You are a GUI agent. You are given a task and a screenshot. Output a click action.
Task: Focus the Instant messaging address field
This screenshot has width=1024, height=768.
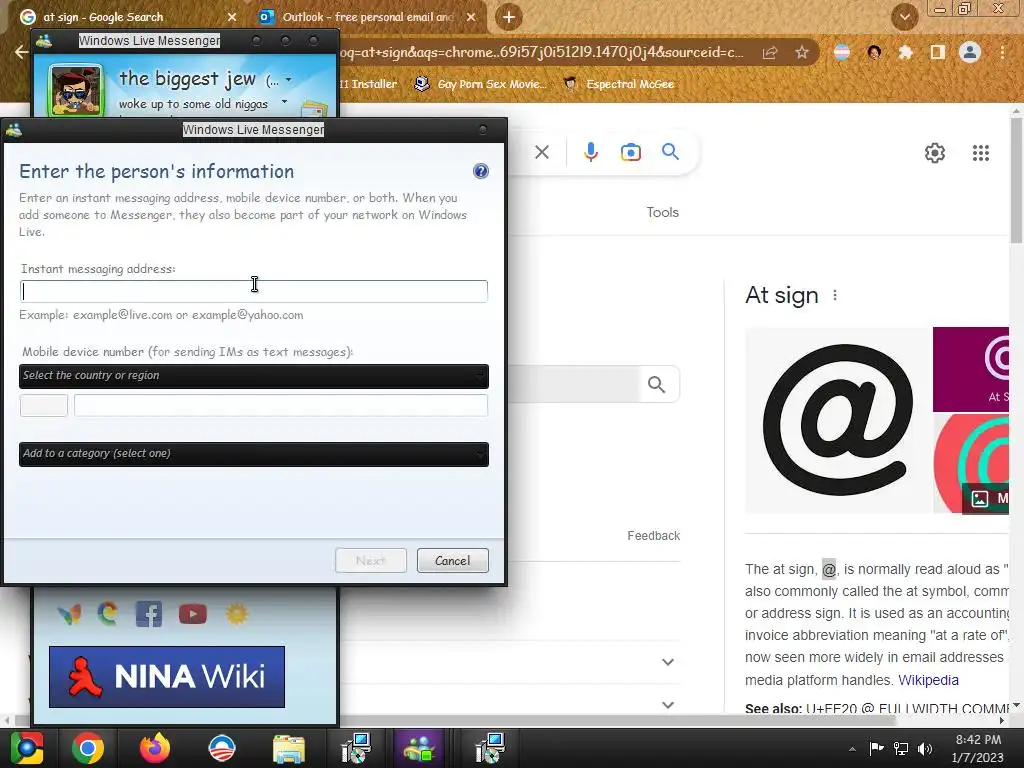pos(254,291)
